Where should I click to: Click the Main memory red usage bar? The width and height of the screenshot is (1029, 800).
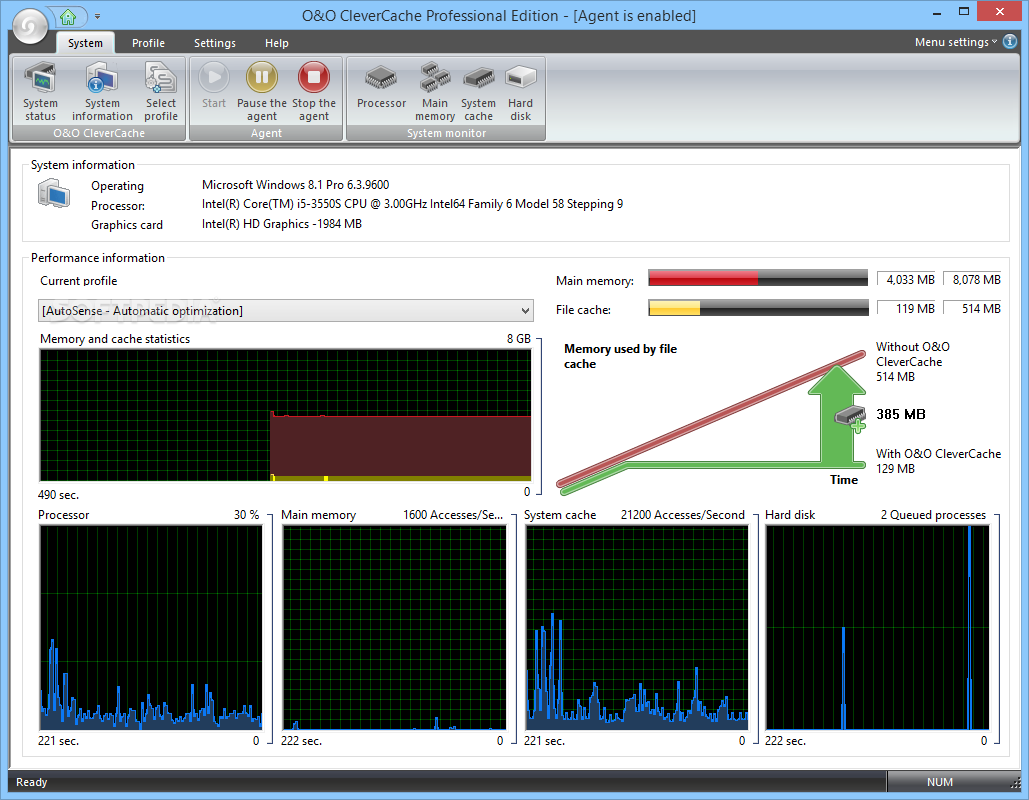(x=758, y=278)
